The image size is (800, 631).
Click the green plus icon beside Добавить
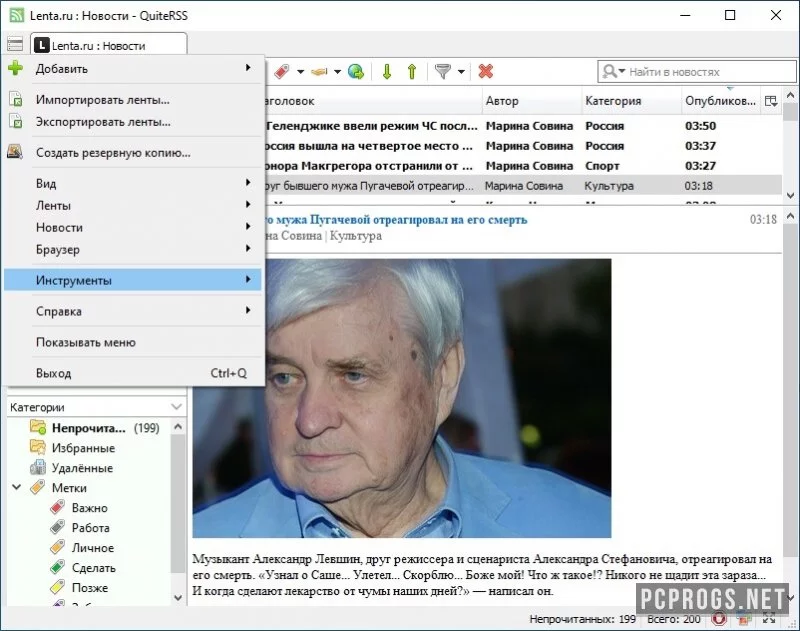[15, 68]
